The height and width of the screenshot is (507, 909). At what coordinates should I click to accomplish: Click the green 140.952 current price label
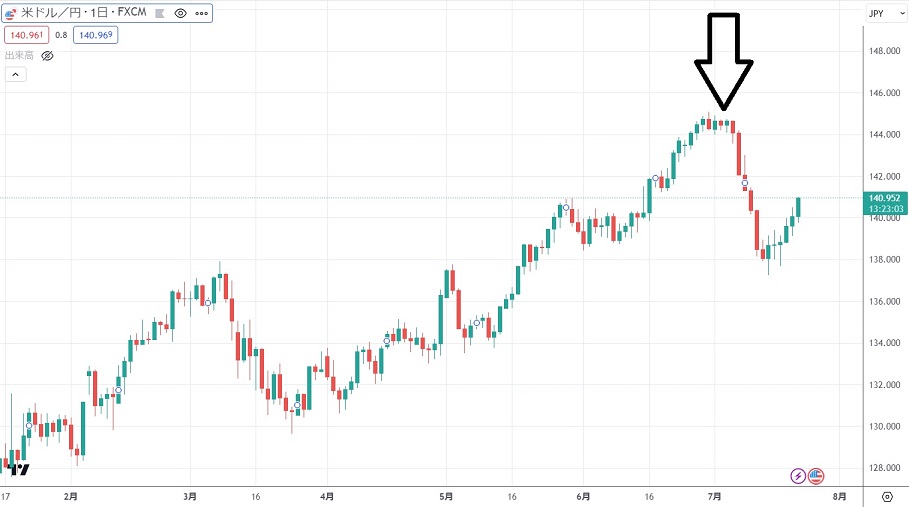pyautogui.click(x=884, y=198)
